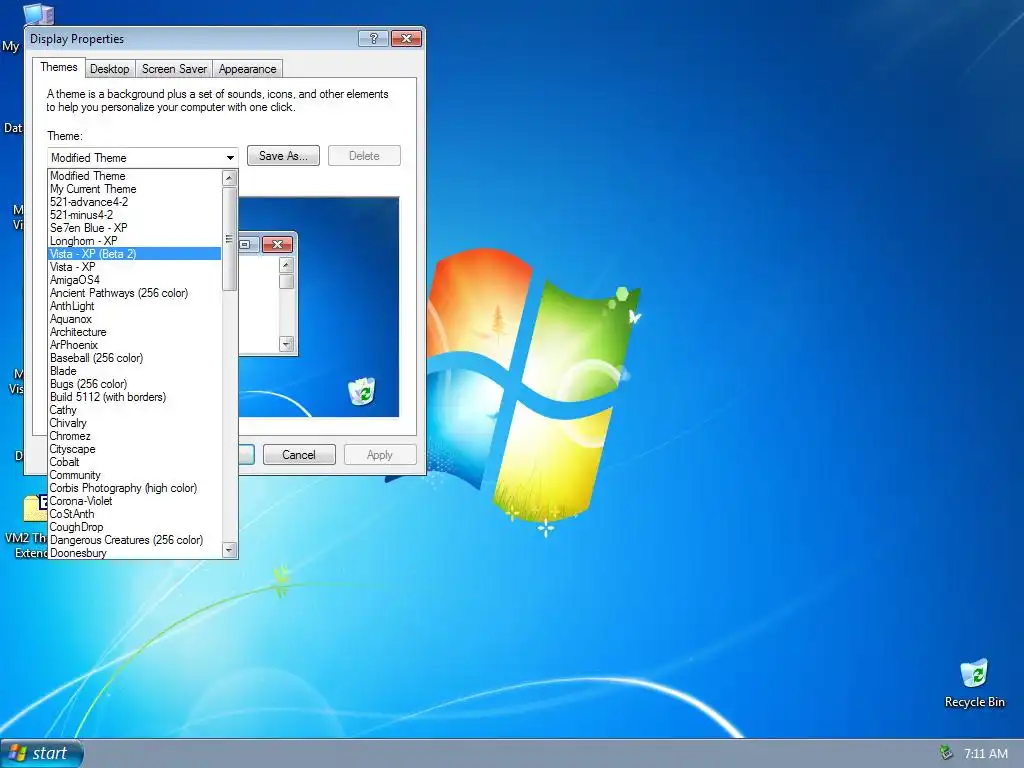This screenshot has width=1024, height=768.
Task: Click the Display Properties help question-mark button
Action: tap(374, 39)
